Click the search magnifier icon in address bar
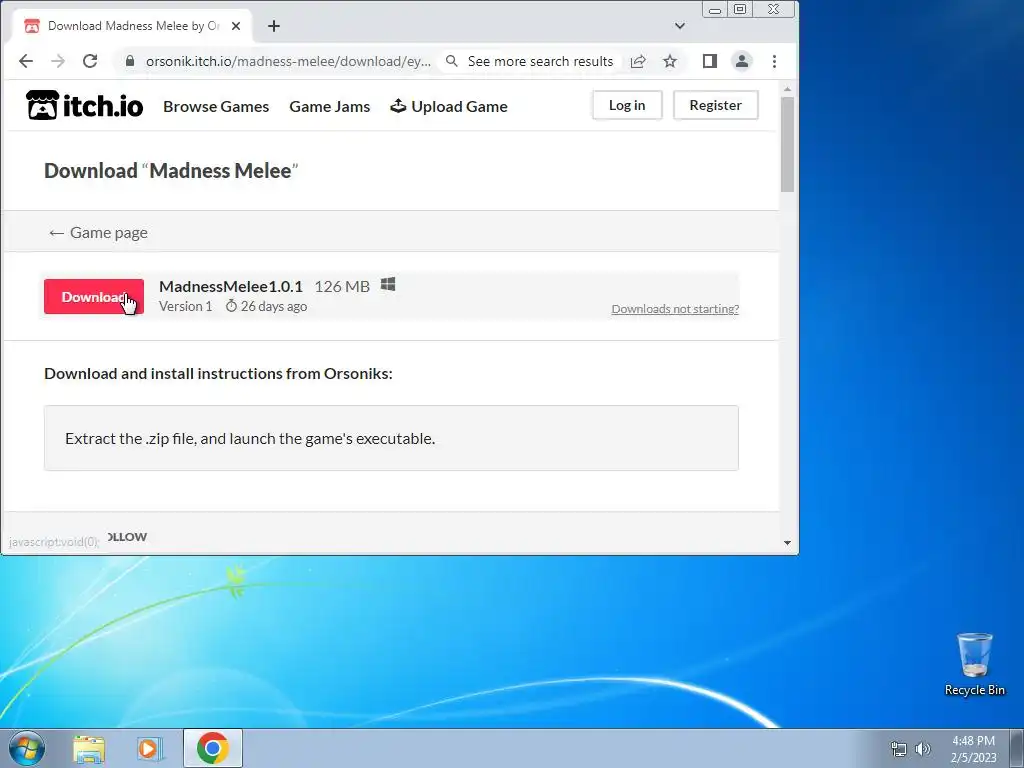This screenshot has height=768, width=1024. pyautogui.click(x=451, y=61)
